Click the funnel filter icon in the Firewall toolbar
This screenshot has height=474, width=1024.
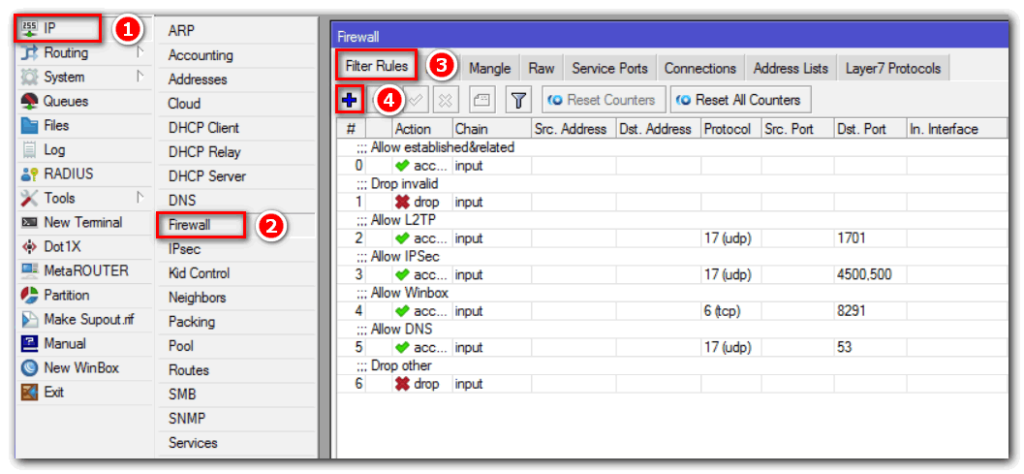(517, 100)
